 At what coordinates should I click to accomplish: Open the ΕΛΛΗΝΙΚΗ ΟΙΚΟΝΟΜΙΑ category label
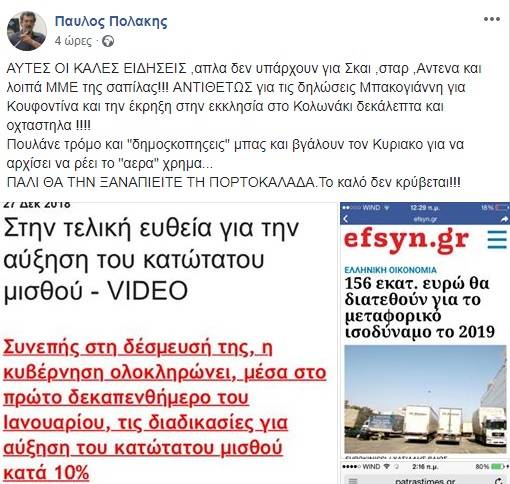390,269
